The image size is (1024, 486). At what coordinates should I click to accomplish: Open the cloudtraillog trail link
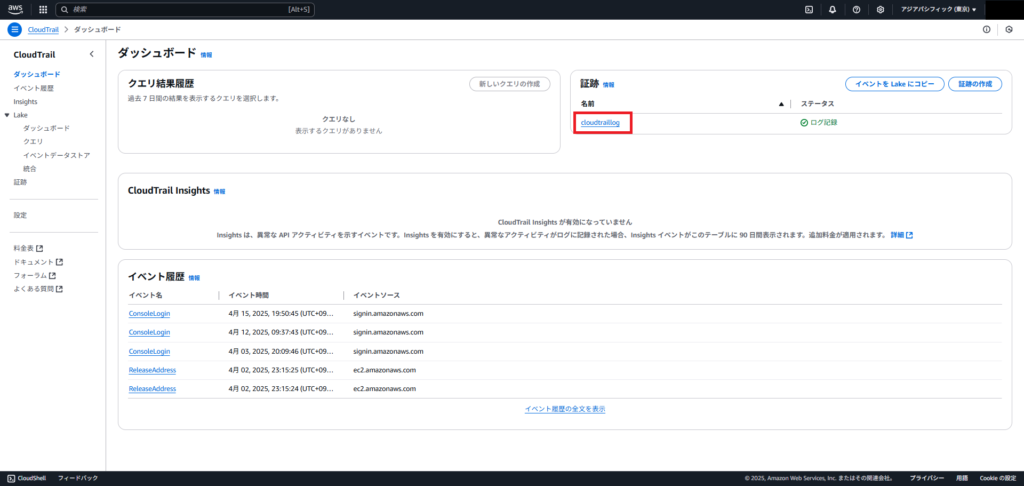tap(600, 122)
